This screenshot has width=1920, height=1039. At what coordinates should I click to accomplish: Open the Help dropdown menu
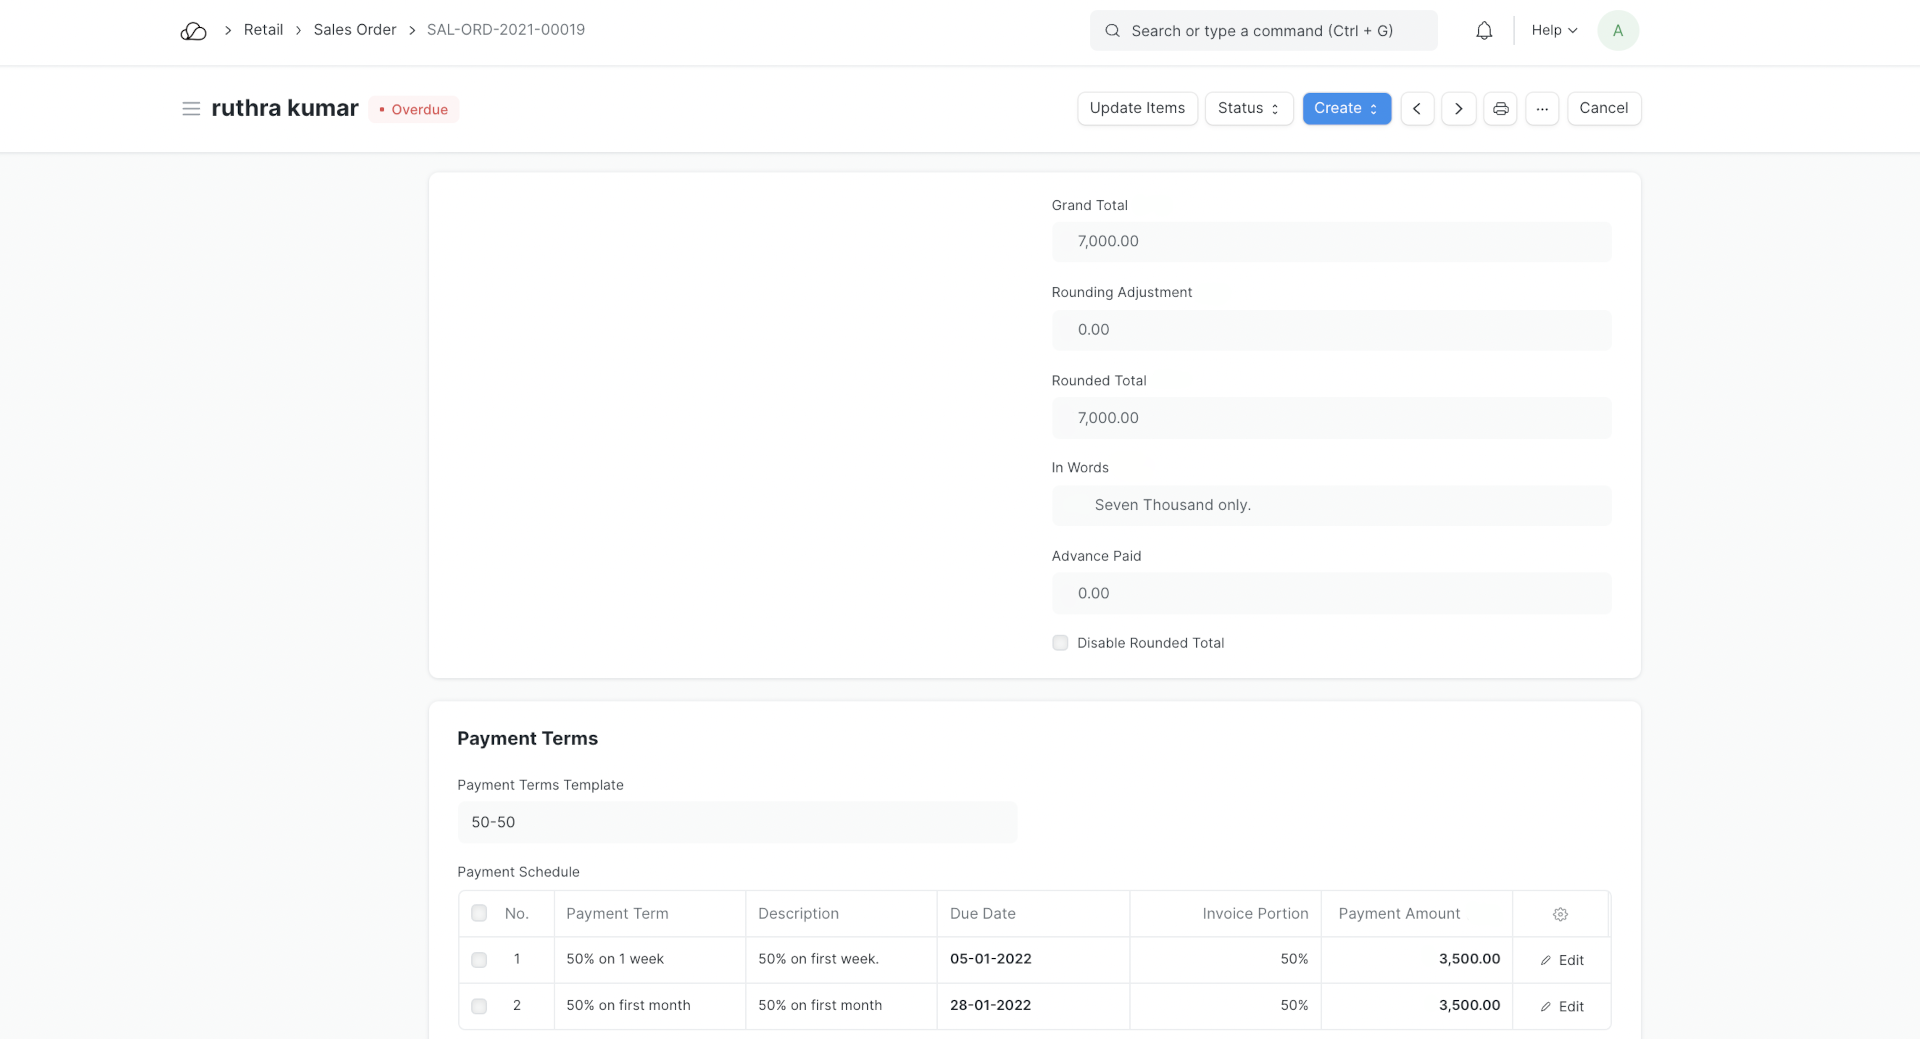pos(1554,31)
